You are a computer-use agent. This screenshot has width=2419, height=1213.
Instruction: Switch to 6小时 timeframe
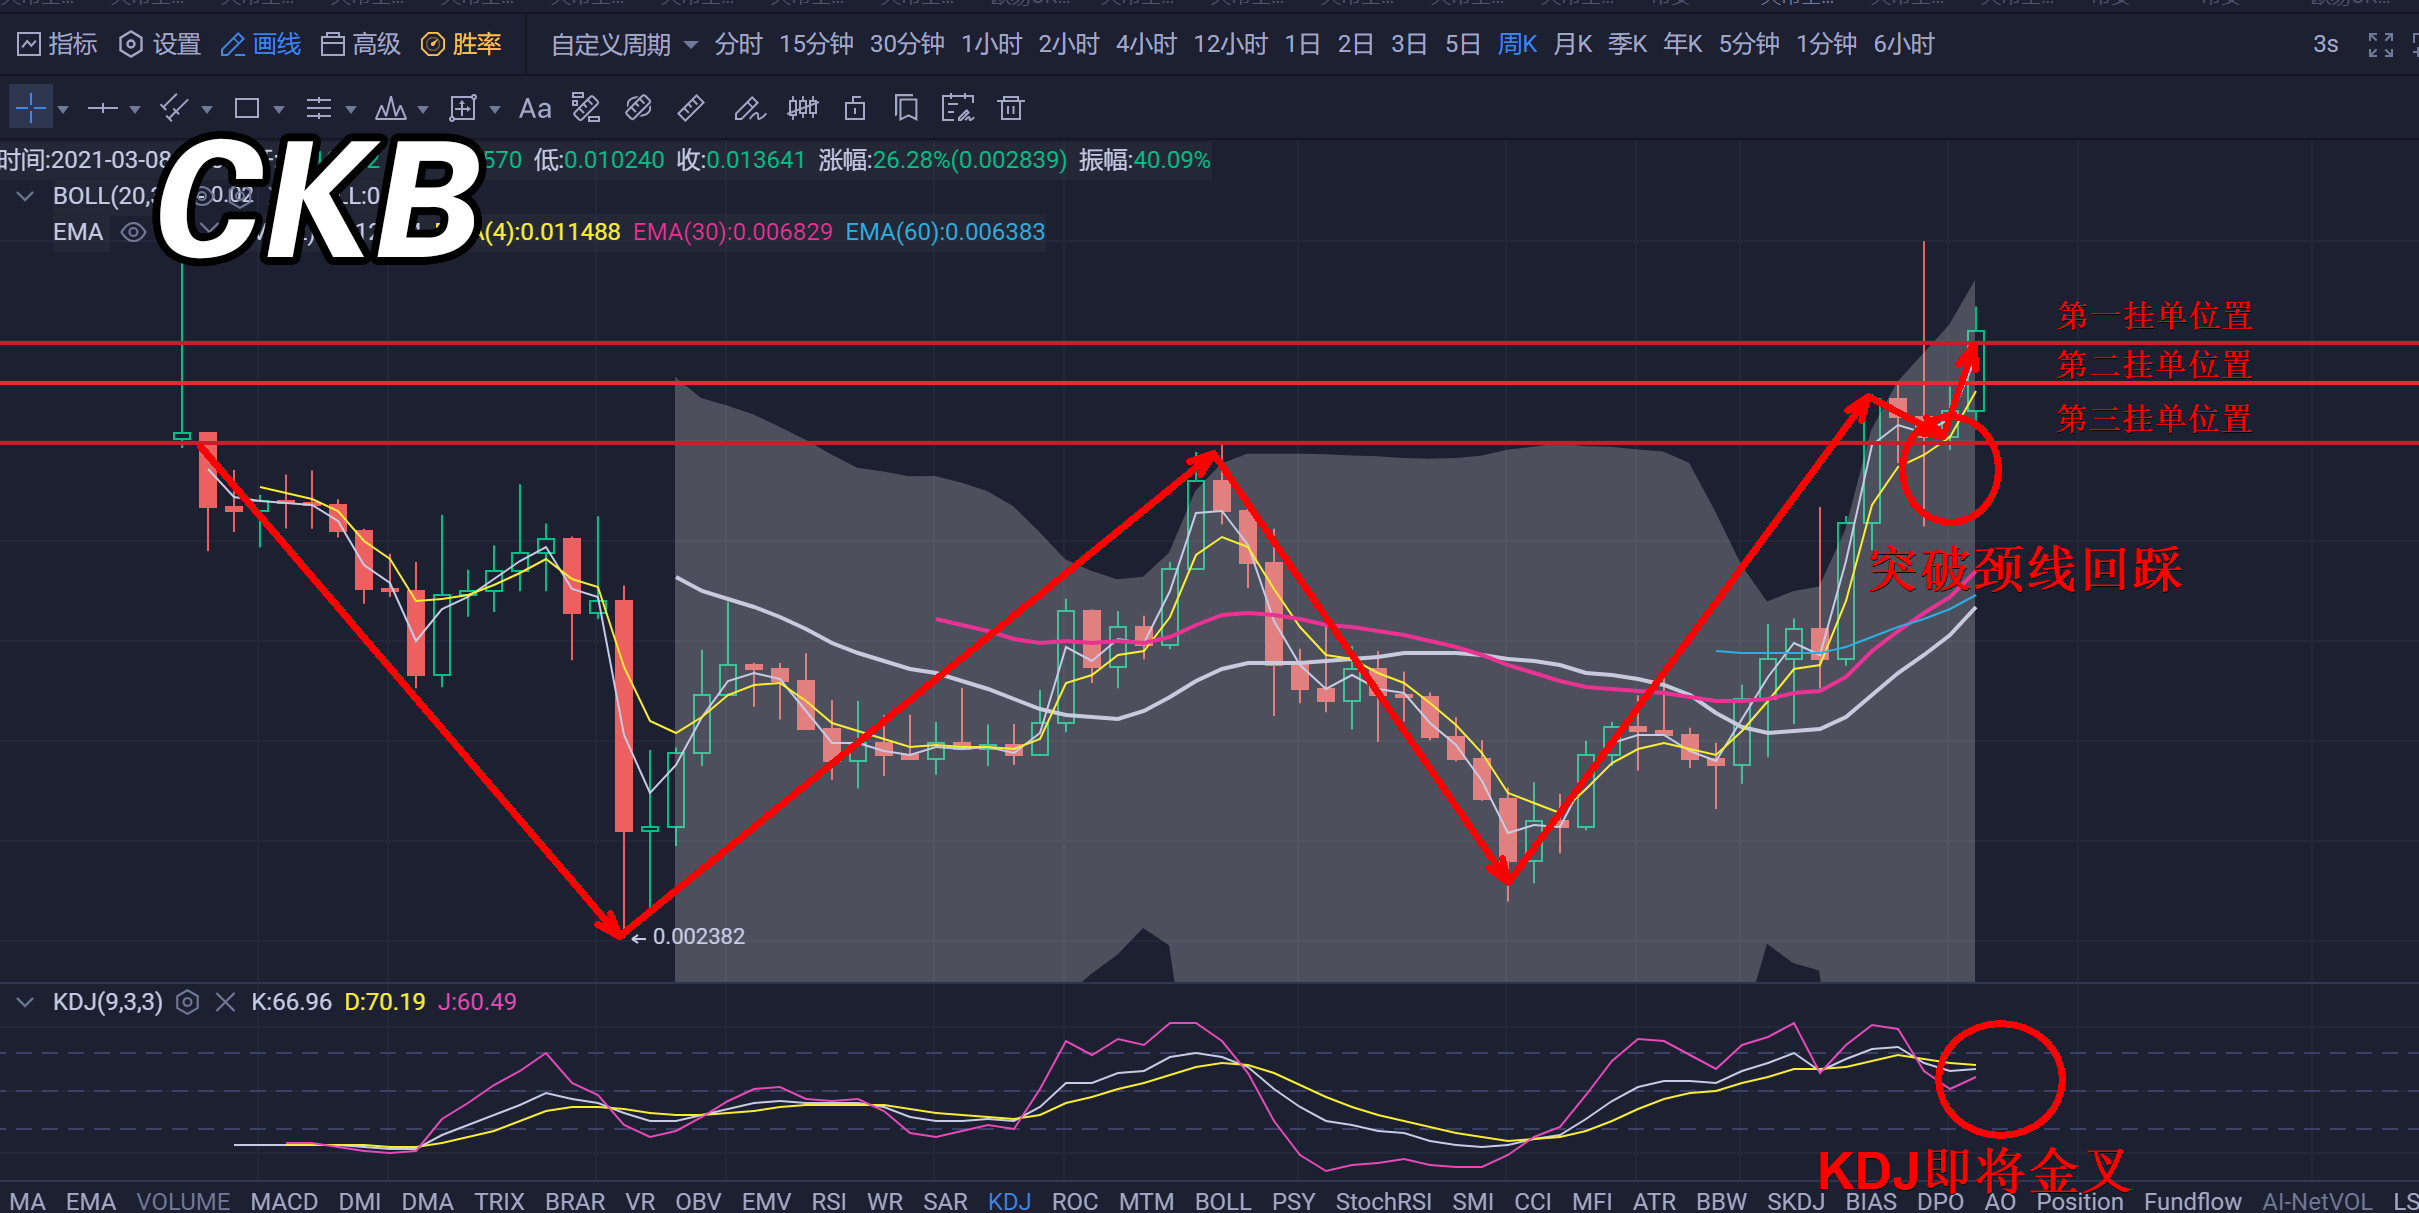1904,44
